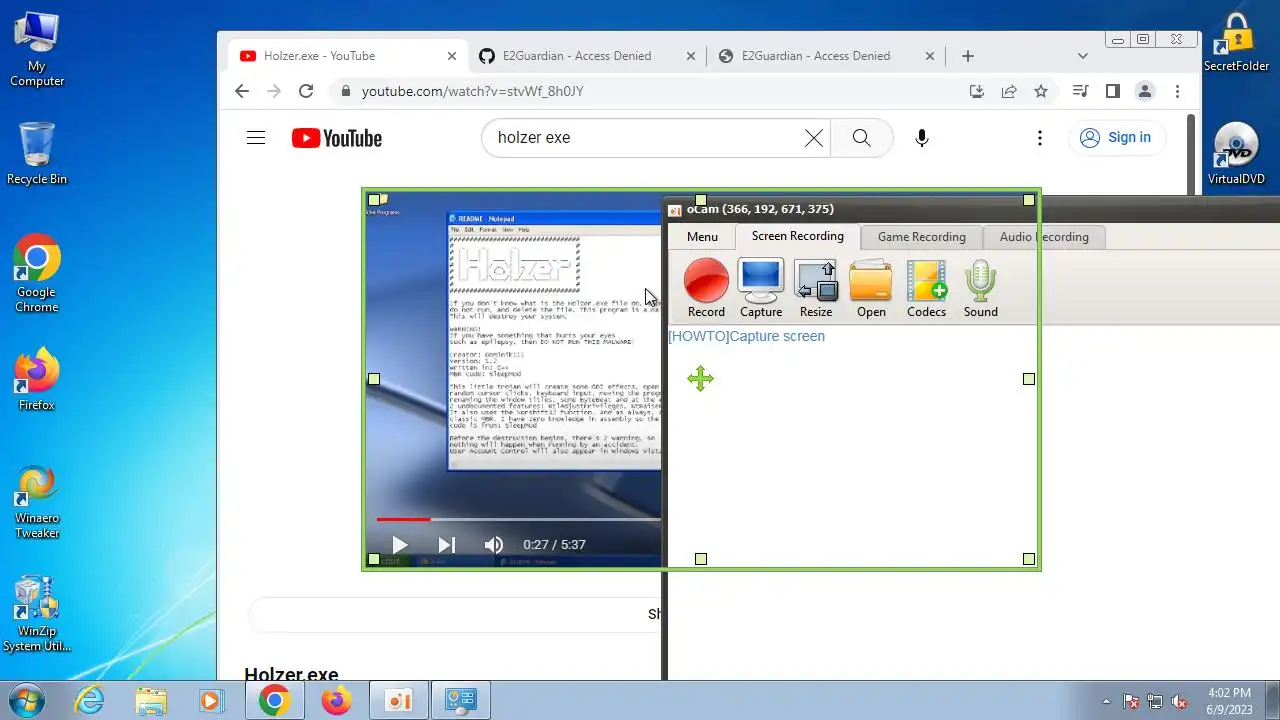Select the Firefox desktop shortcut
Image resolution: width=1280 pixels, height=720 pixels.
click(x=37, y=380)
